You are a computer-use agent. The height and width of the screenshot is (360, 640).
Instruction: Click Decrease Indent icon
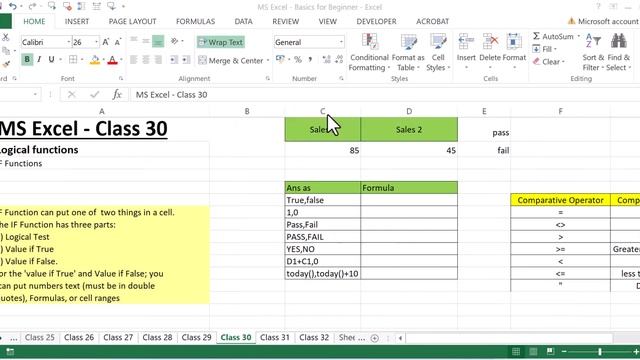[x=174, y=60]
